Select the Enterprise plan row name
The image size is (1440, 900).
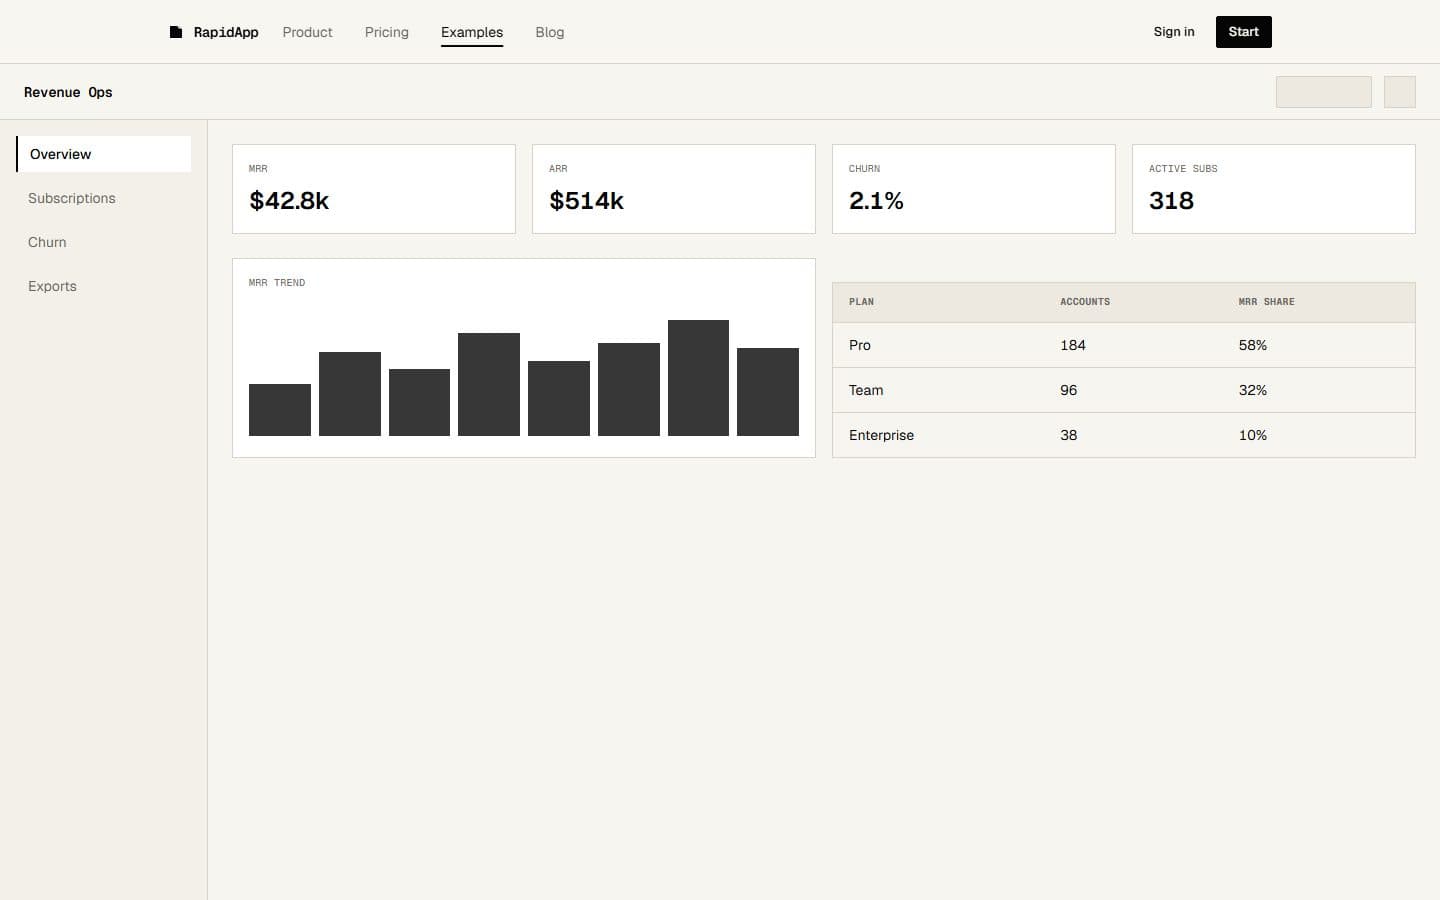click(881, 435)
